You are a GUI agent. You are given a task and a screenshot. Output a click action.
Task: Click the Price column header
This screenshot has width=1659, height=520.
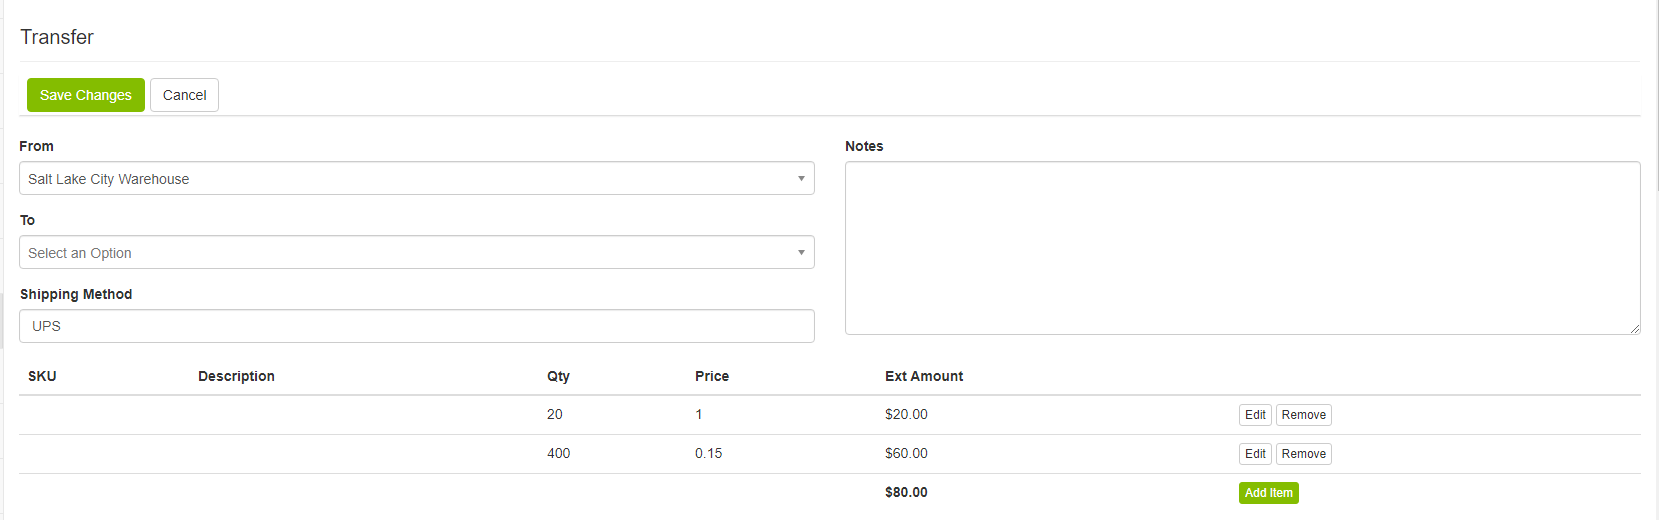[712, 376]
